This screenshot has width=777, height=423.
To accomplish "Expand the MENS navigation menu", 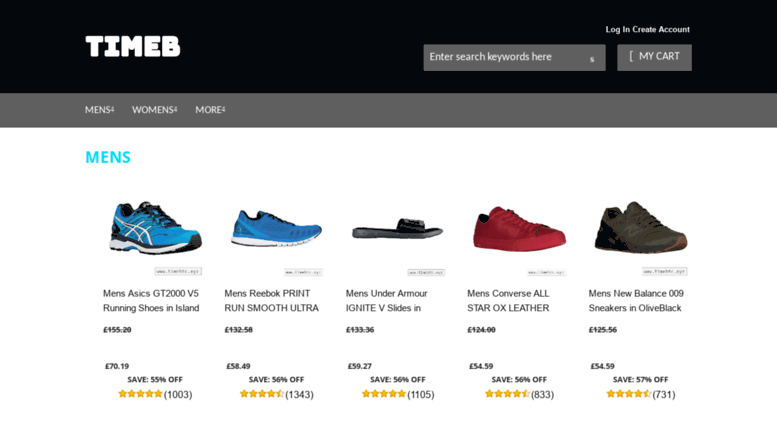I will coord(99,109).
